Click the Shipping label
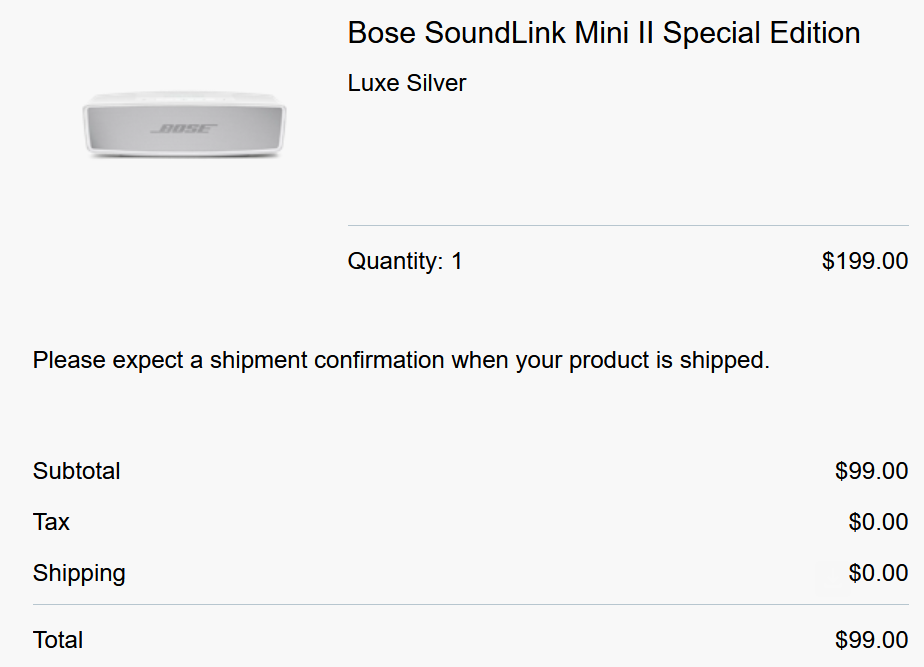The height and width of the screenshot is (667, 924). pyautogui.click(x=79, y=573)
